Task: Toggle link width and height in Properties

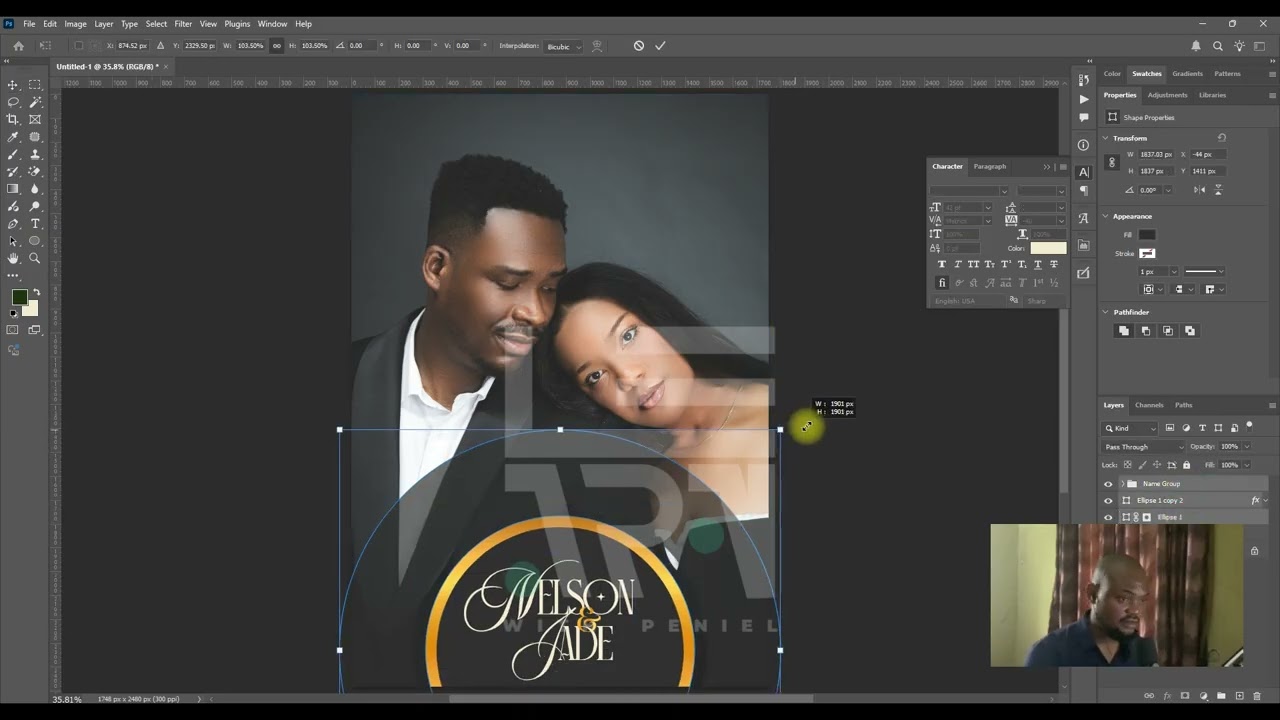Action: click(1112, 162)
